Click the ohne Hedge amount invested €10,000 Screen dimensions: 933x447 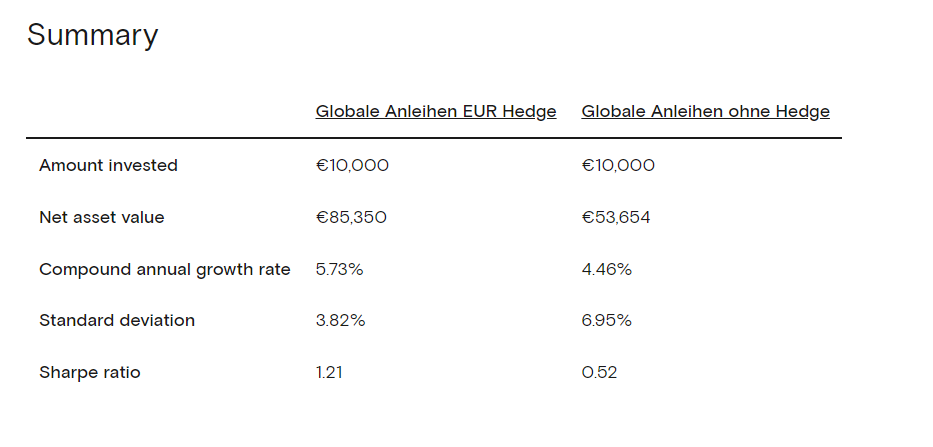[618, 166]
